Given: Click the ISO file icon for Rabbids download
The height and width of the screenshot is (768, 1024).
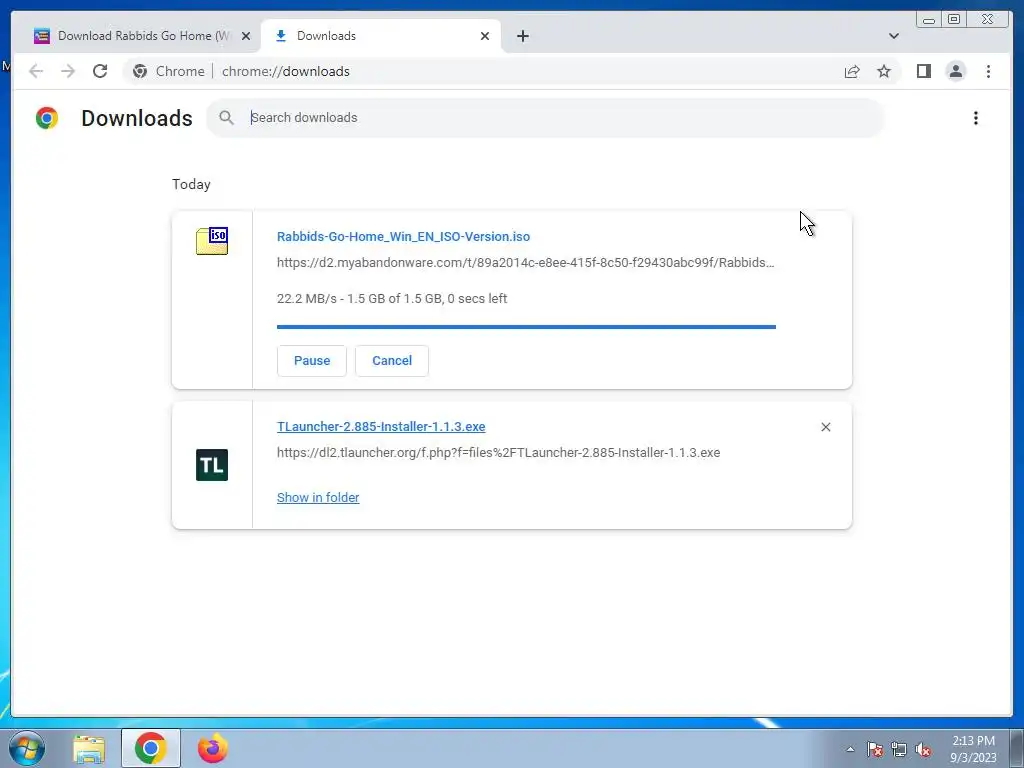Looking at the screenshot, I should coord(212,241).
